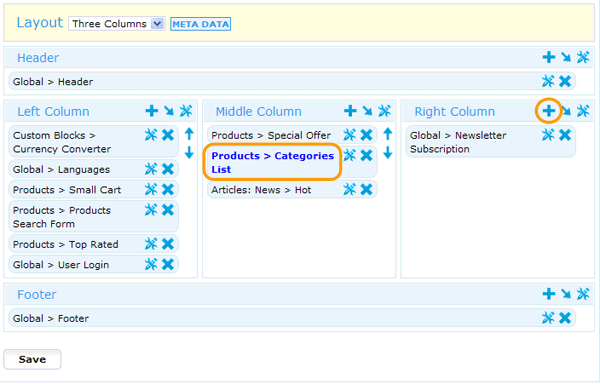Edit settings of Global > User Login
Image resolution: width=600 pixels, height=384 pixels.
[x=151, y=264]
